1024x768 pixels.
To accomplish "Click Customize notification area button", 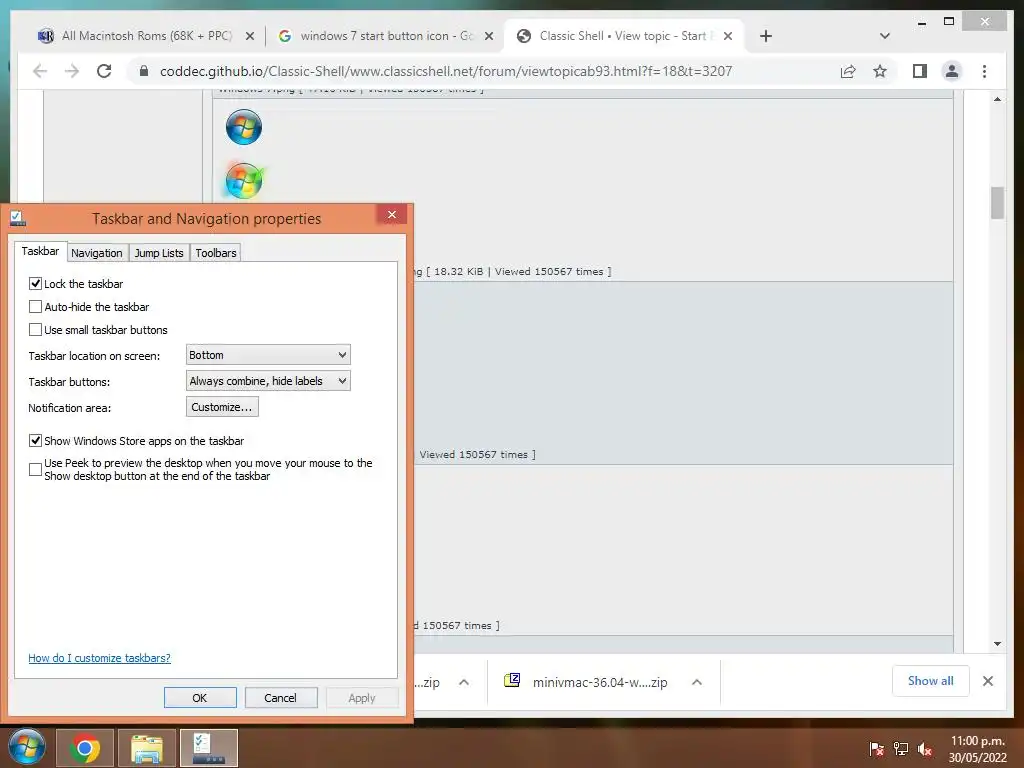I will point(222,407).
